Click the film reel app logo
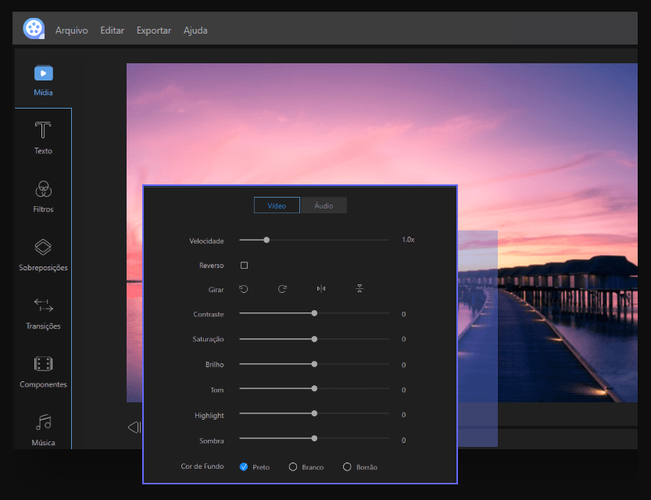 coord(34,29)
